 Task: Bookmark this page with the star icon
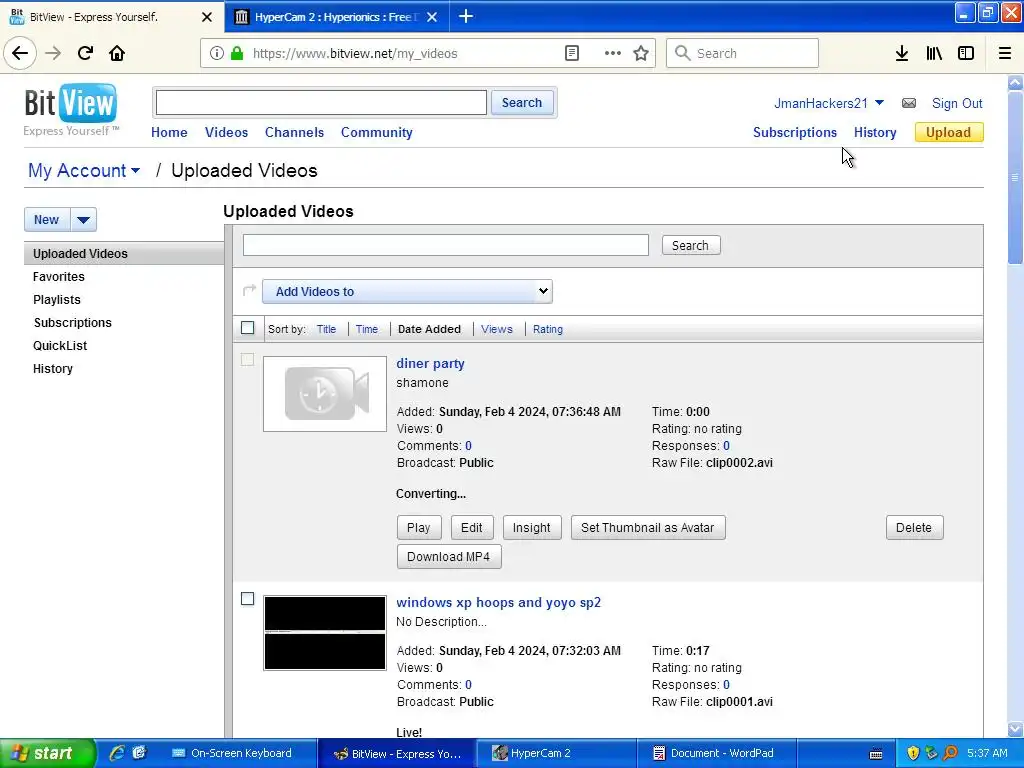(641, 53)
